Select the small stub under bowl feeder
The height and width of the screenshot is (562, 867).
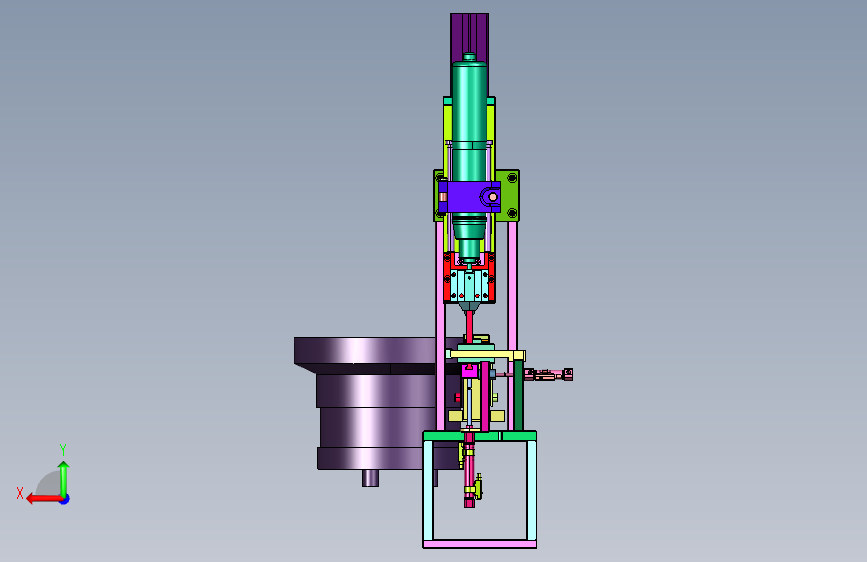tap(370, 478)
